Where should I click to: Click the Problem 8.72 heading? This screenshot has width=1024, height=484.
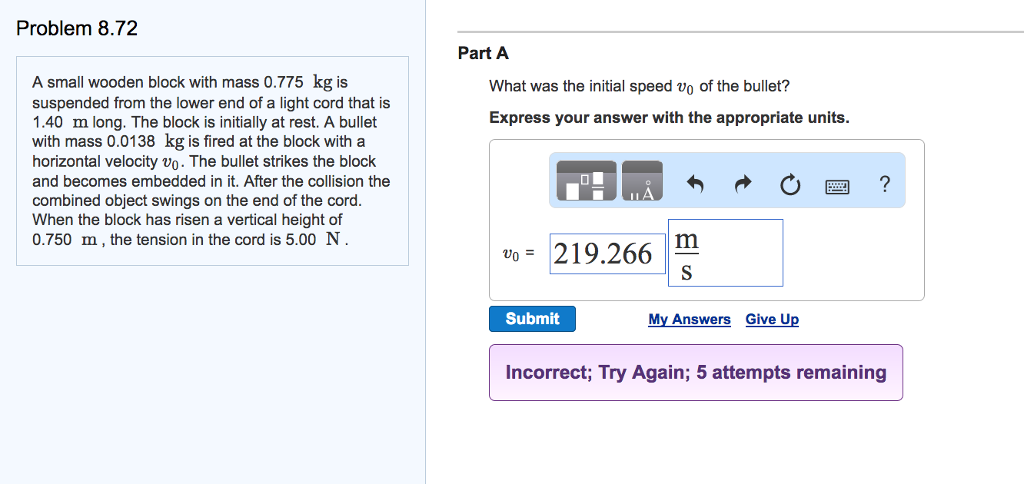coord(77,28)
